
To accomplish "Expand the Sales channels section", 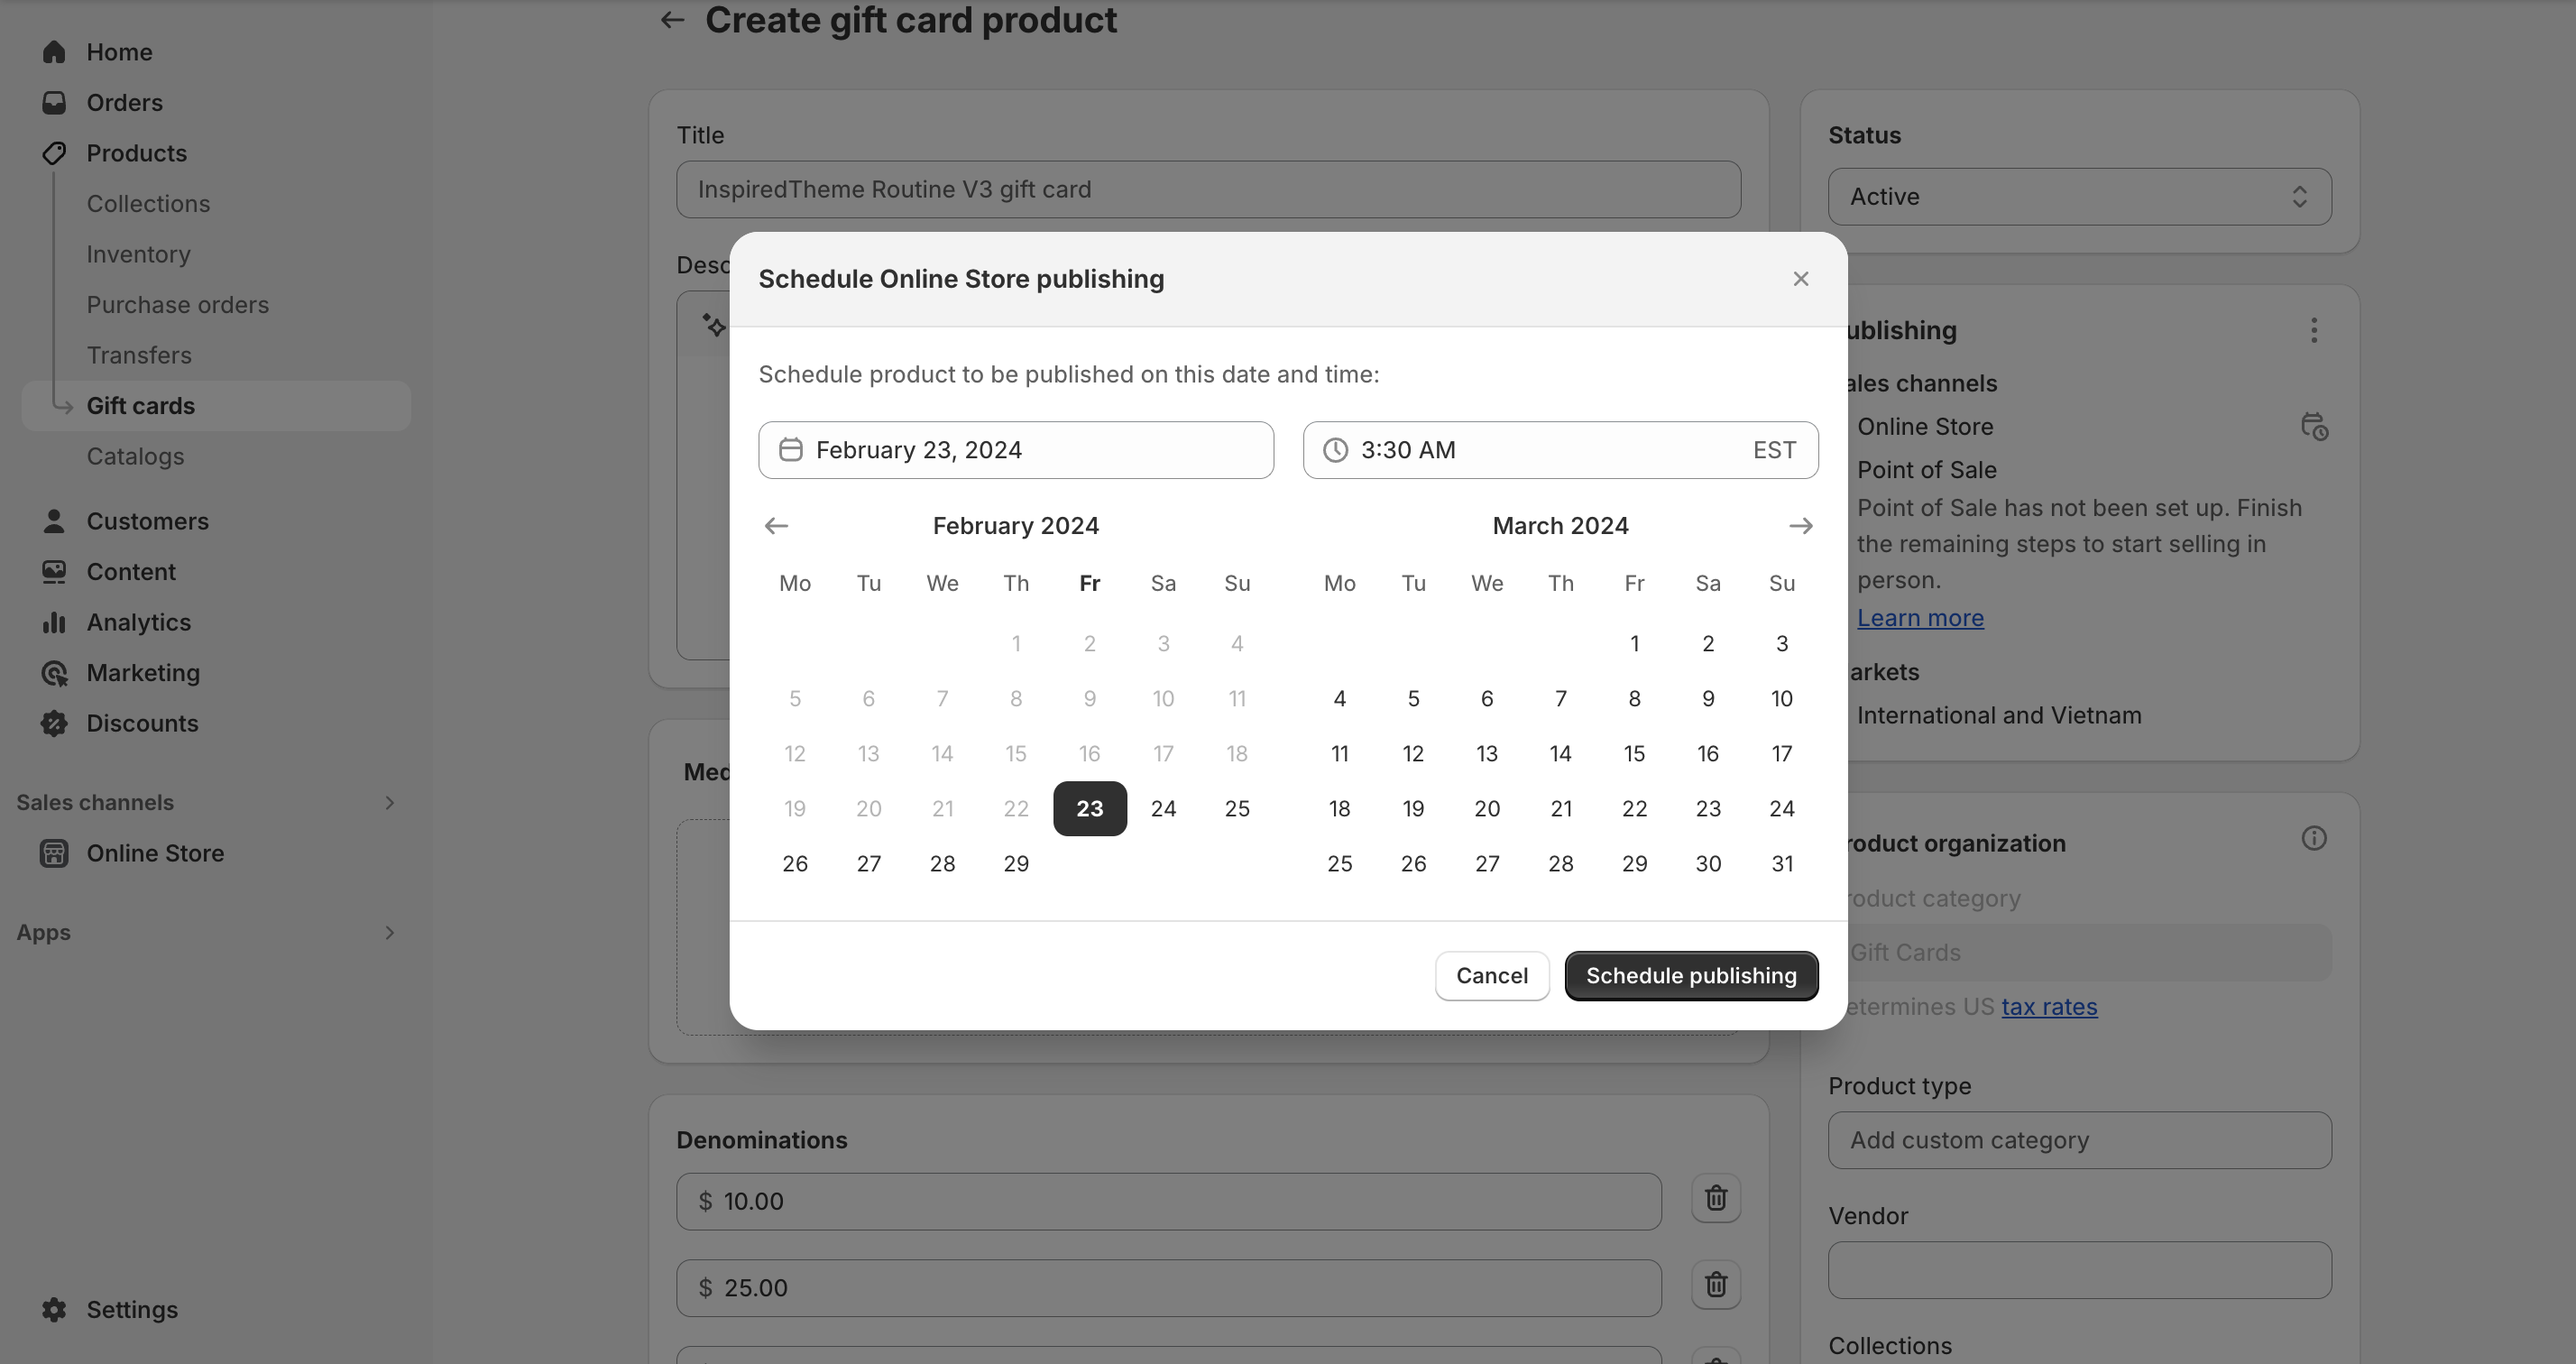I will pyautogui.click(x=389, y=803).
